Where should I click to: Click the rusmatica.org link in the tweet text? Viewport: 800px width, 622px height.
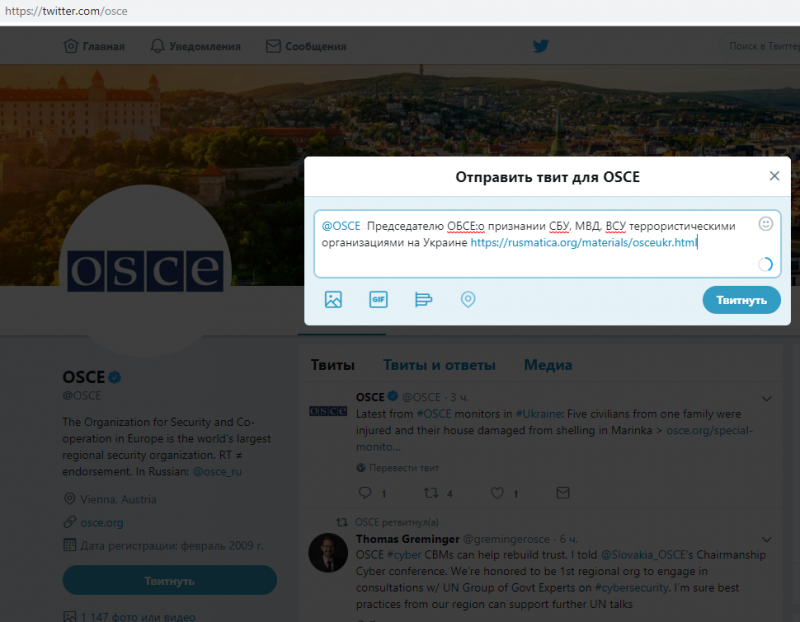click(583, 242)
